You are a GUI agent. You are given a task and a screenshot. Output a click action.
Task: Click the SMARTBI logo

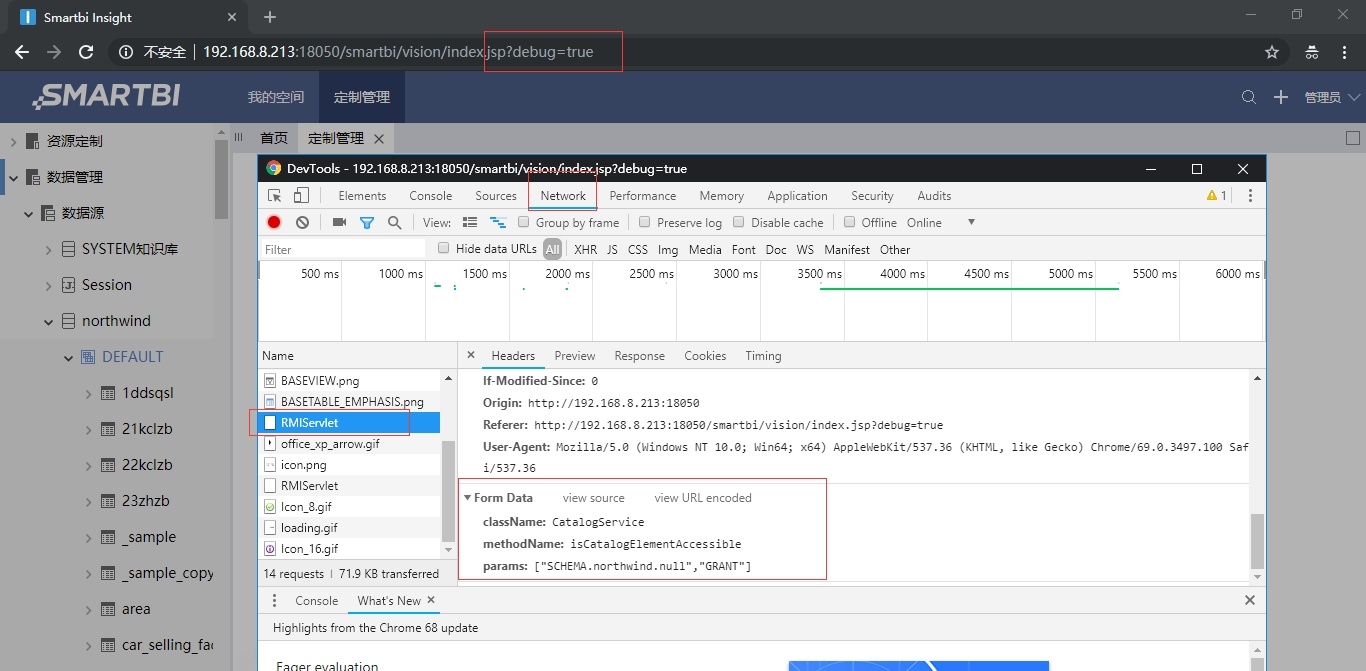point(106,97)
